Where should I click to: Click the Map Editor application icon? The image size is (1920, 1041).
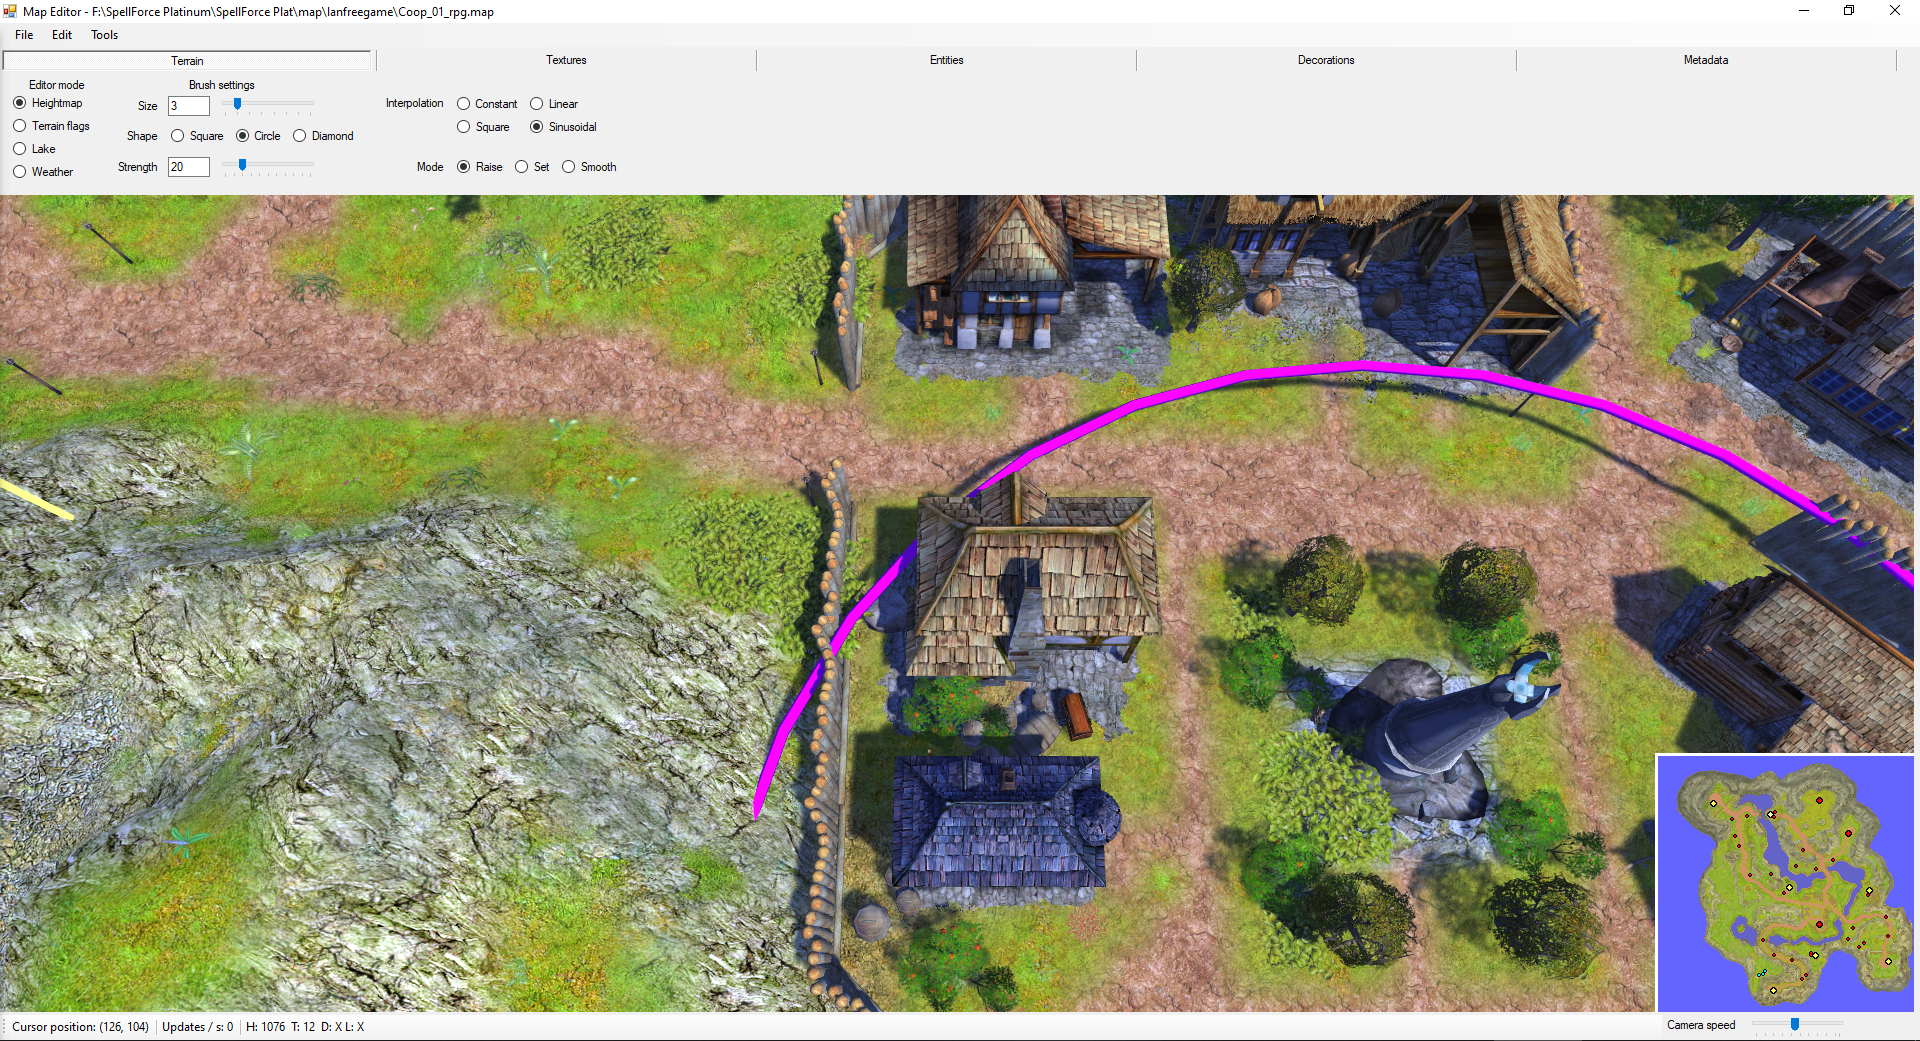click(x=10, y=11)
